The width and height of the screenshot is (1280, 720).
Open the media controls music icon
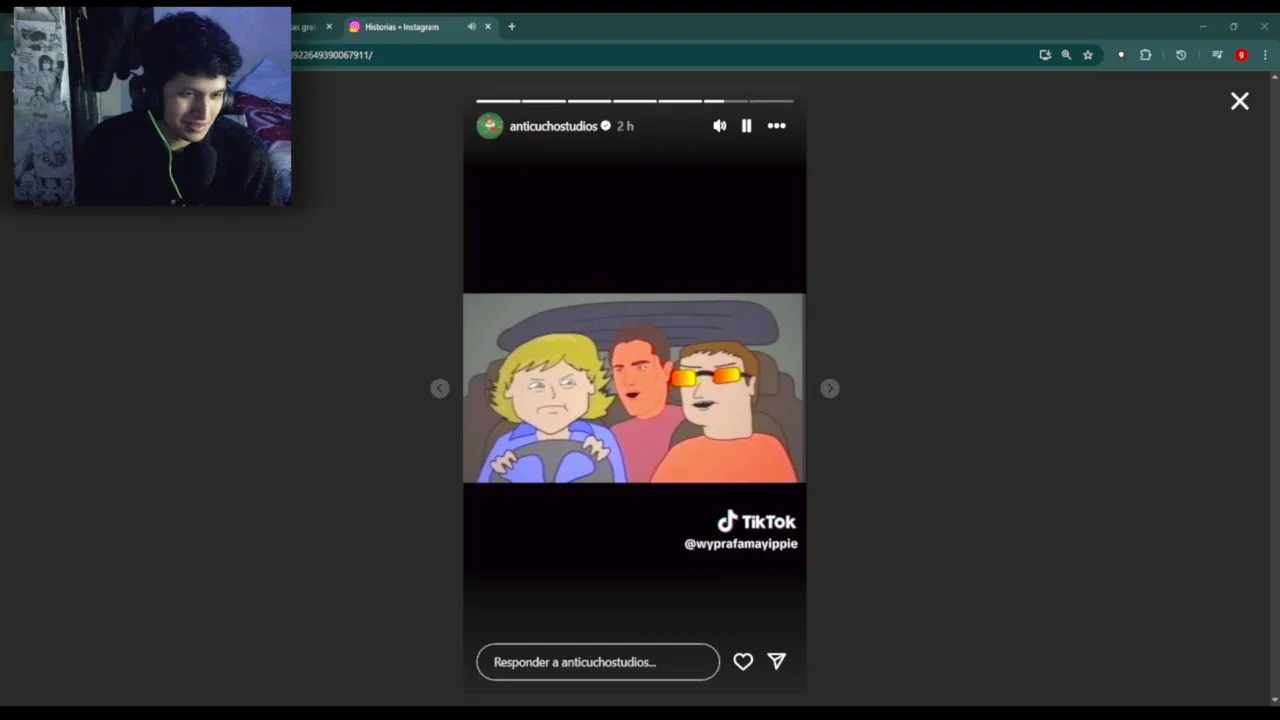point(1217,55)
